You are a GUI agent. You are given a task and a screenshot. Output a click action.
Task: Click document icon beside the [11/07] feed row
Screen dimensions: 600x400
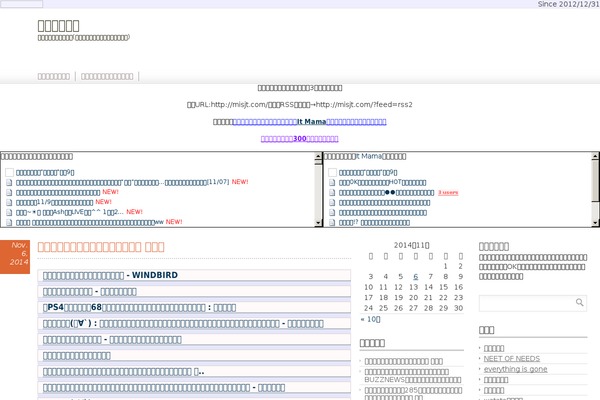pyautogui.click(x=9, y=182)
